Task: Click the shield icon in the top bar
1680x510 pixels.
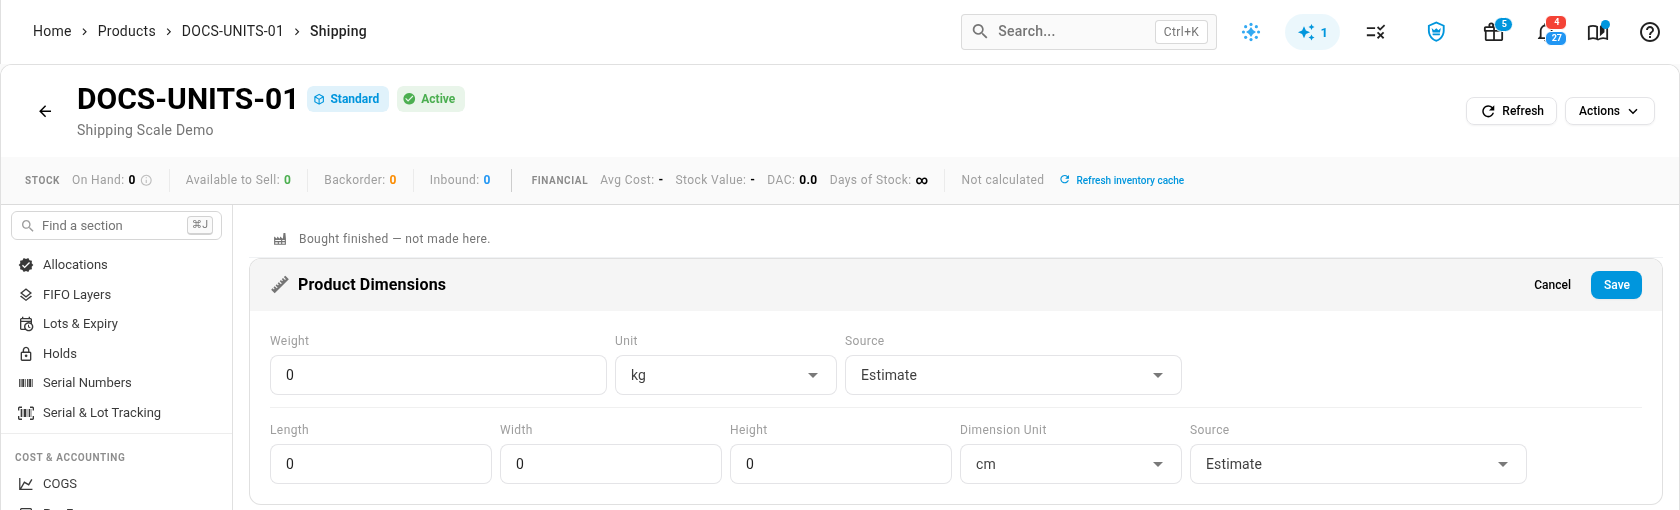Action: tap(1436, 32)
